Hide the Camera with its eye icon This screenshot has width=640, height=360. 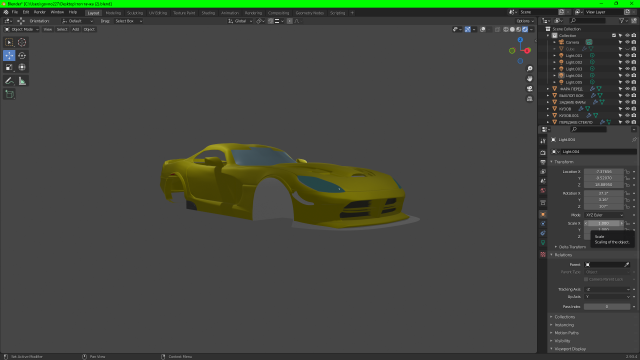[x=627, y=42]
